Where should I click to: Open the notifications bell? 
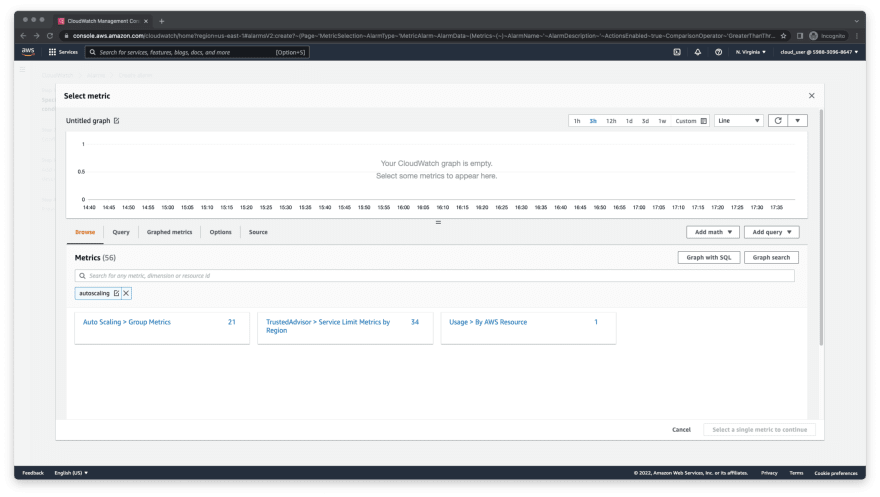tap(698, 52)
